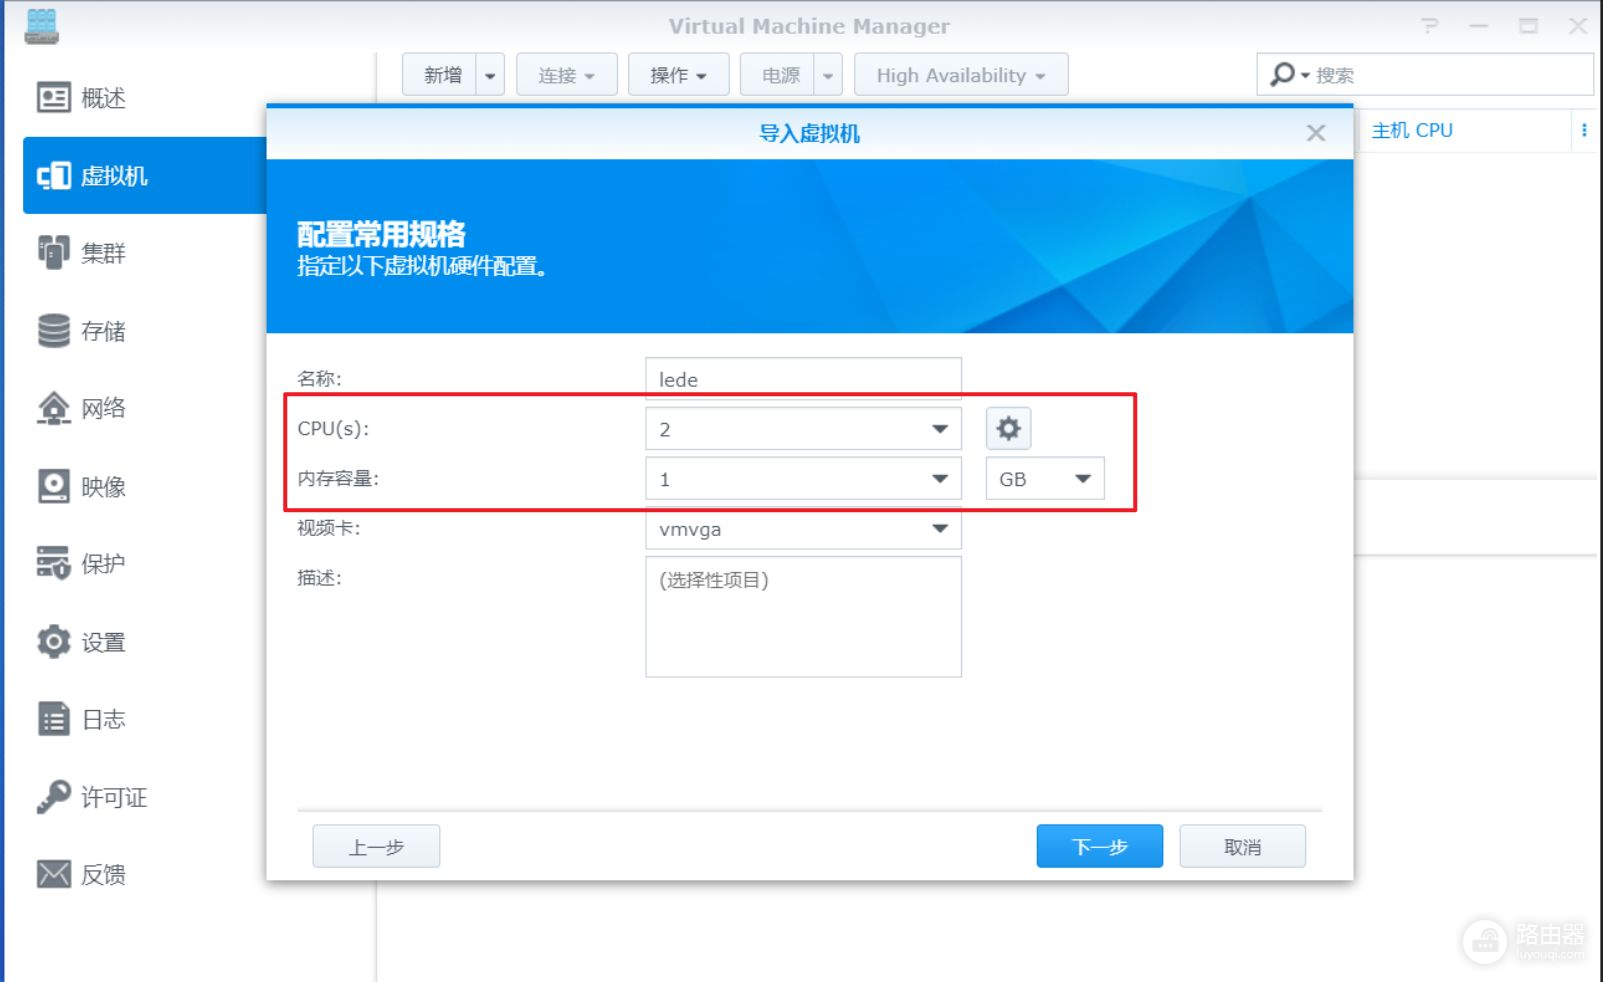Expand the 内存容量 value dropdown
This screenshot has height=982, width=1603.
pos(939,479)
